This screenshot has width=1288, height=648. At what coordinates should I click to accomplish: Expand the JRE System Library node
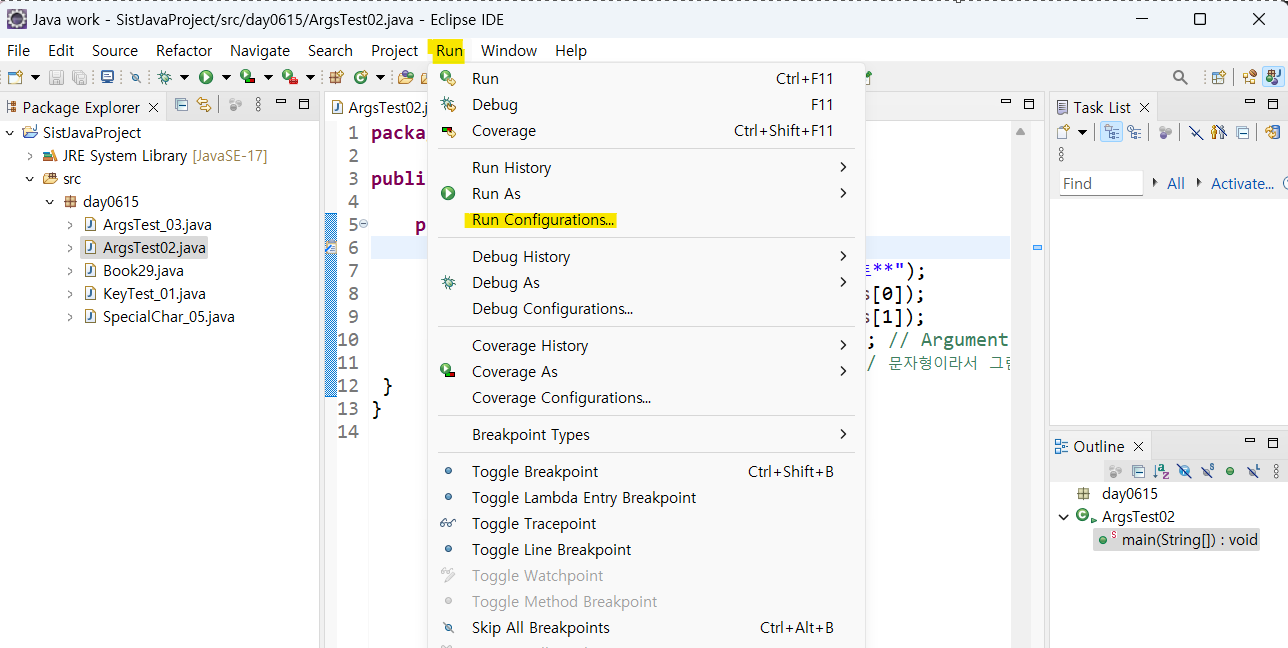[x=30, y=156]
